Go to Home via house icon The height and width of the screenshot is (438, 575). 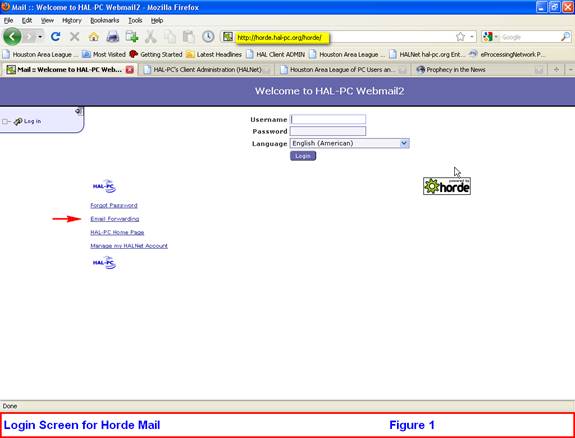[x=94, y=37]
